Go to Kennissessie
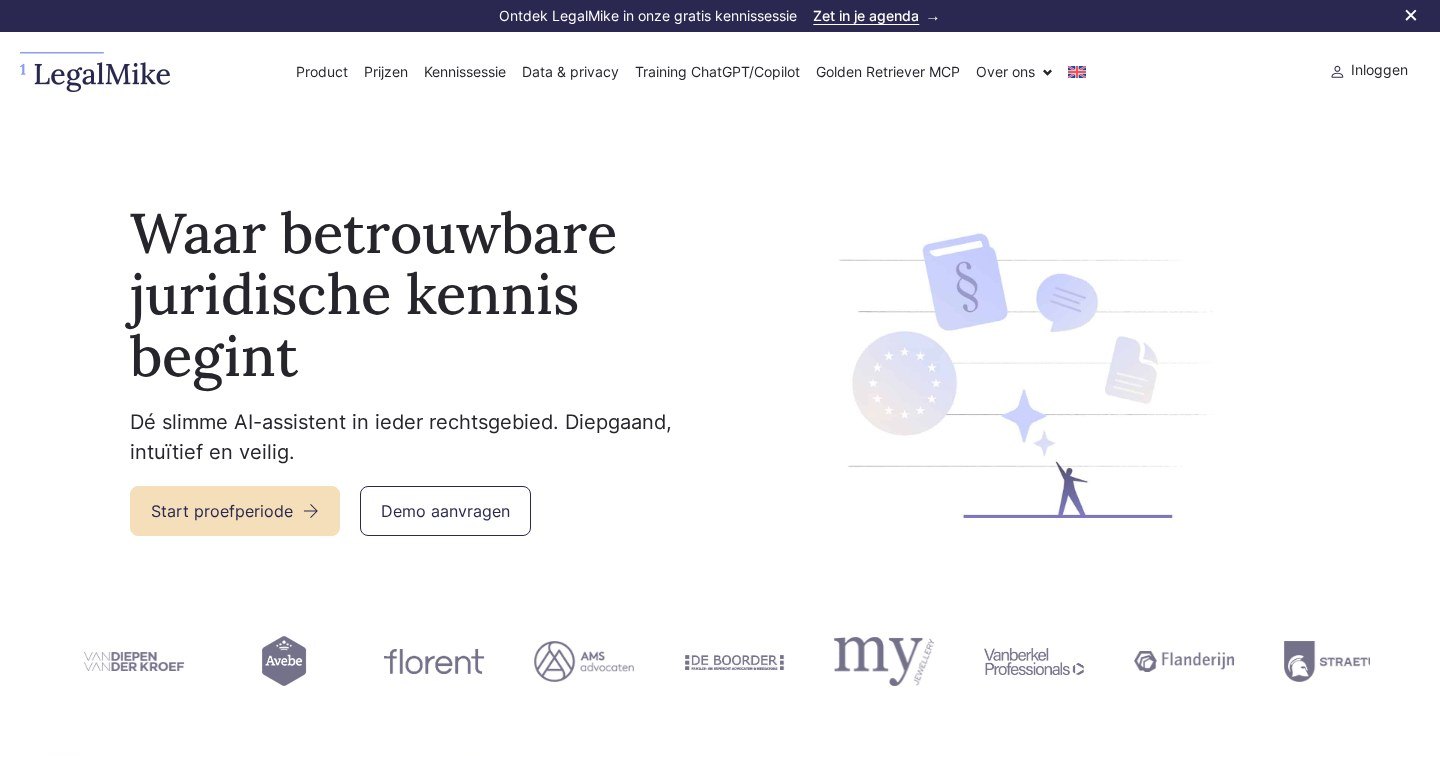 [465, 72]
